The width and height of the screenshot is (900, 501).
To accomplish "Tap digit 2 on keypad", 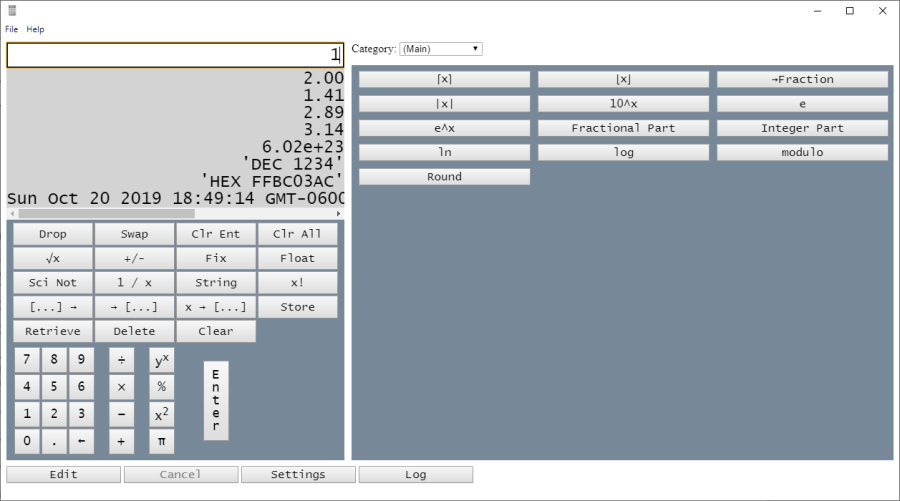I will click(54, 414).
